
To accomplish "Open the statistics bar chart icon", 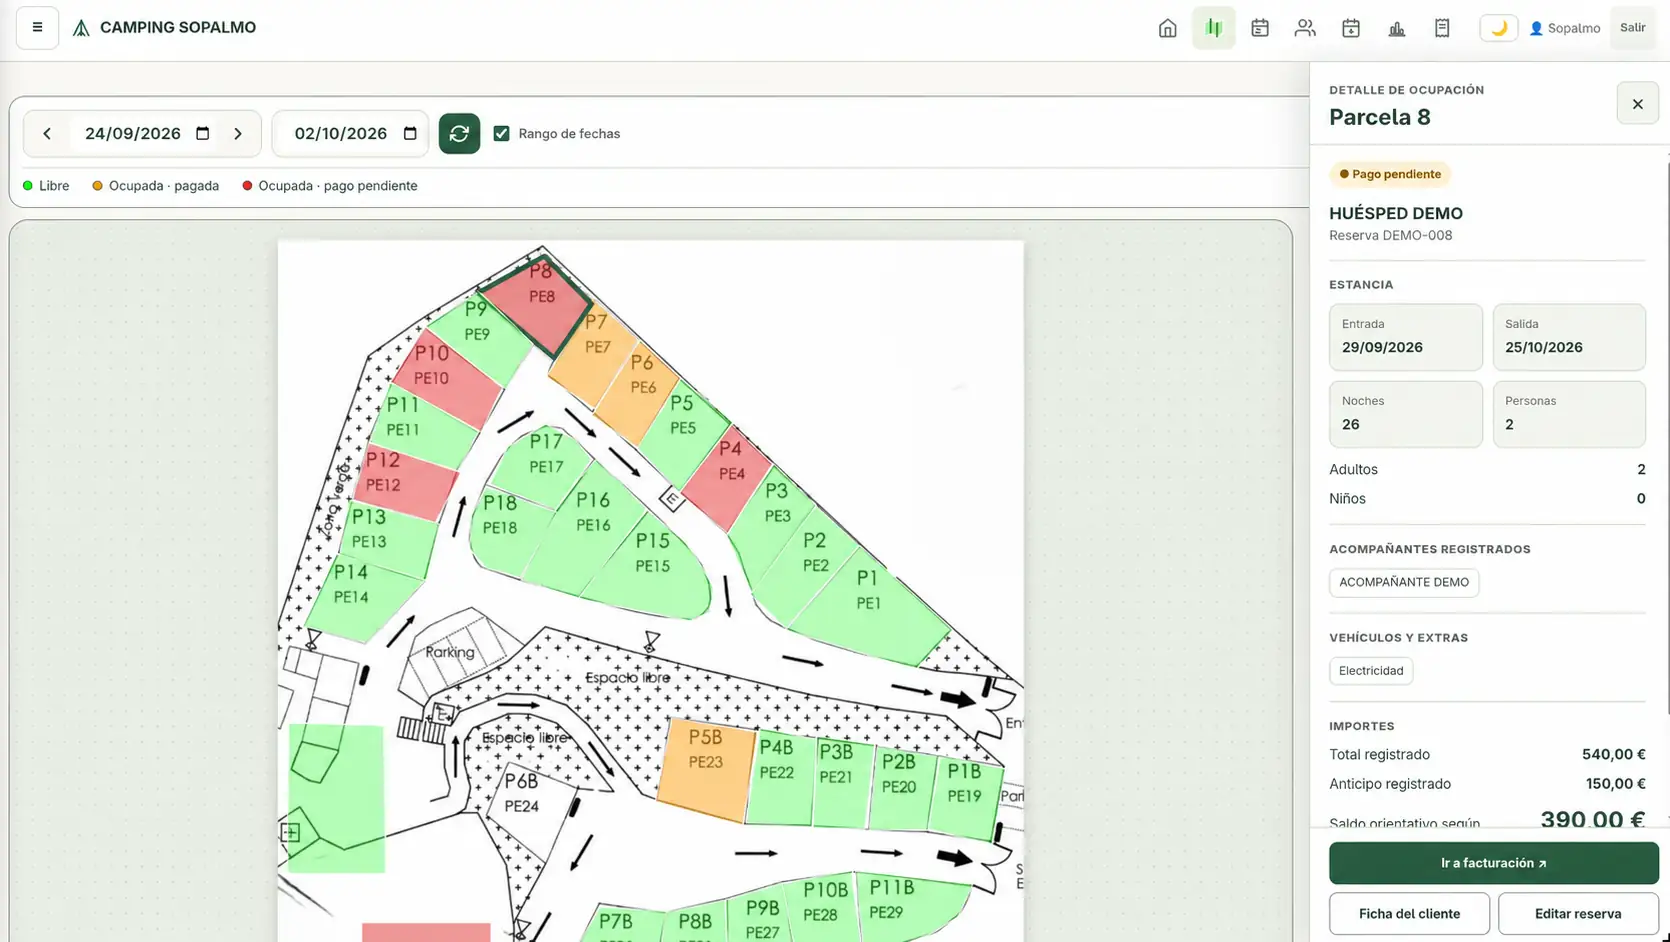I will [1397, 28].
